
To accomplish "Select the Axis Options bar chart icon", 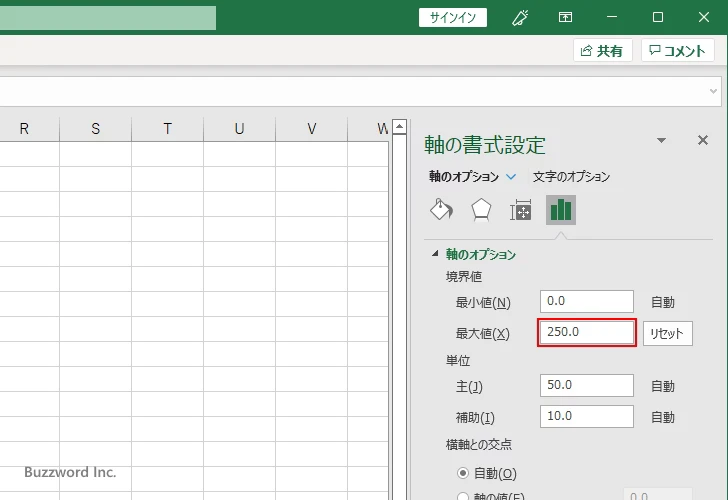I will (560, 209).
